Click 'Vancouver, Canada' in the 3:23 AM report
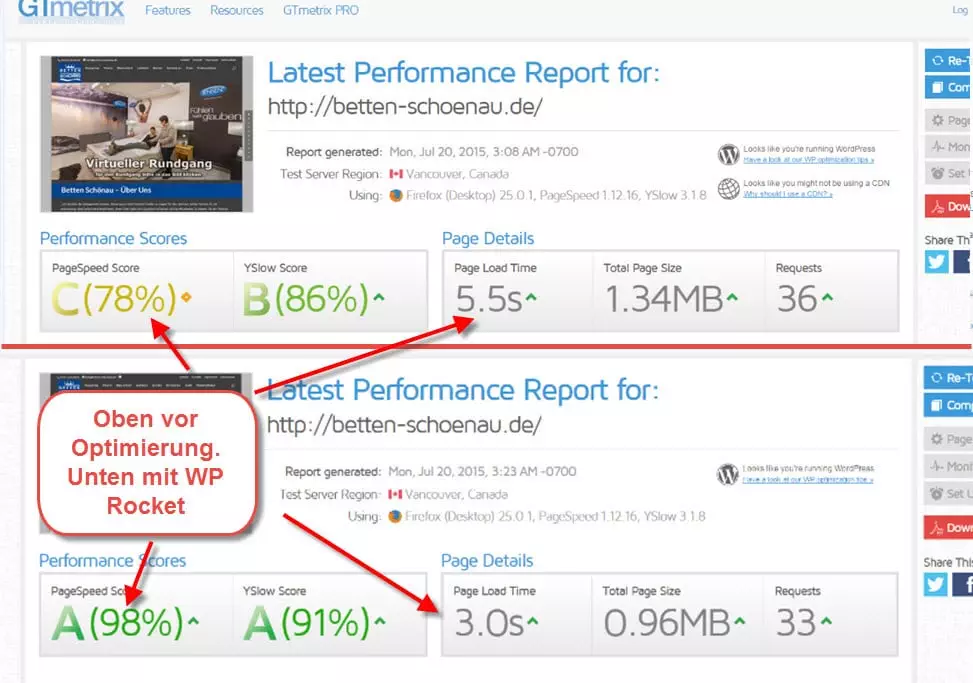 [x=456, y=494]
